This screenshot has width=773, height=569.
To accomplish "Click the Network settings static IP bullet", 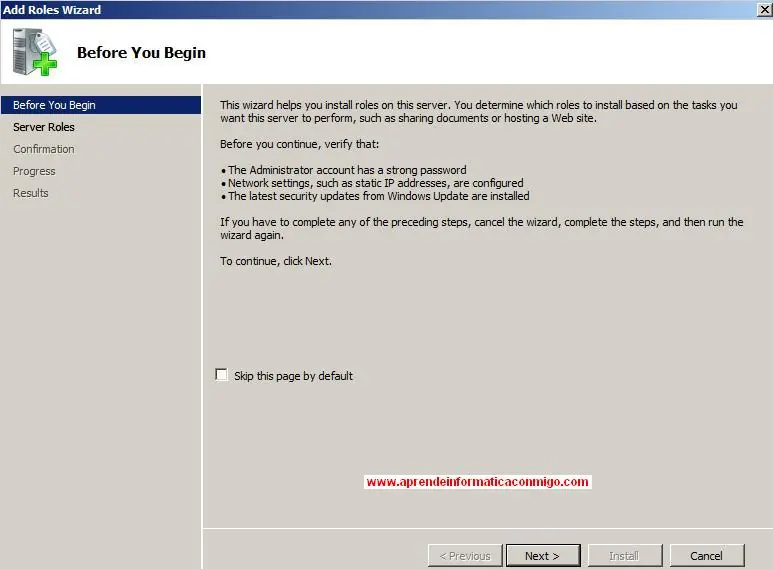I will pyautogui.click(x=372, y=183).
